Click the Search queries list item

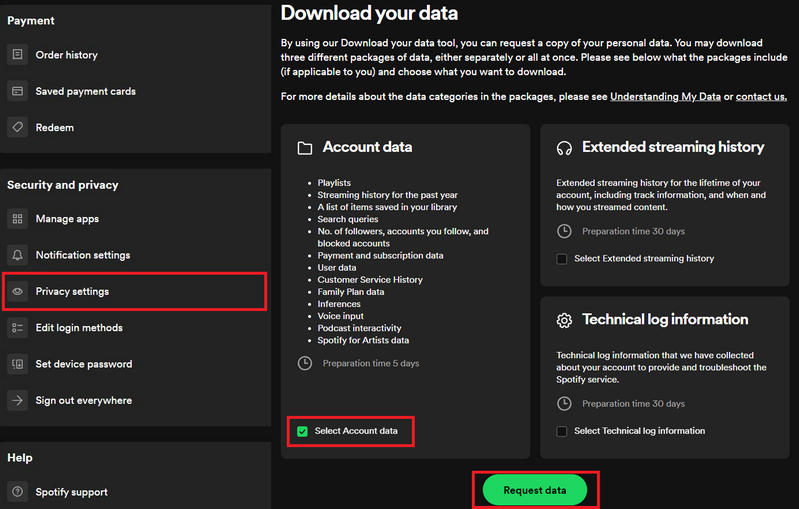(348, 219)
